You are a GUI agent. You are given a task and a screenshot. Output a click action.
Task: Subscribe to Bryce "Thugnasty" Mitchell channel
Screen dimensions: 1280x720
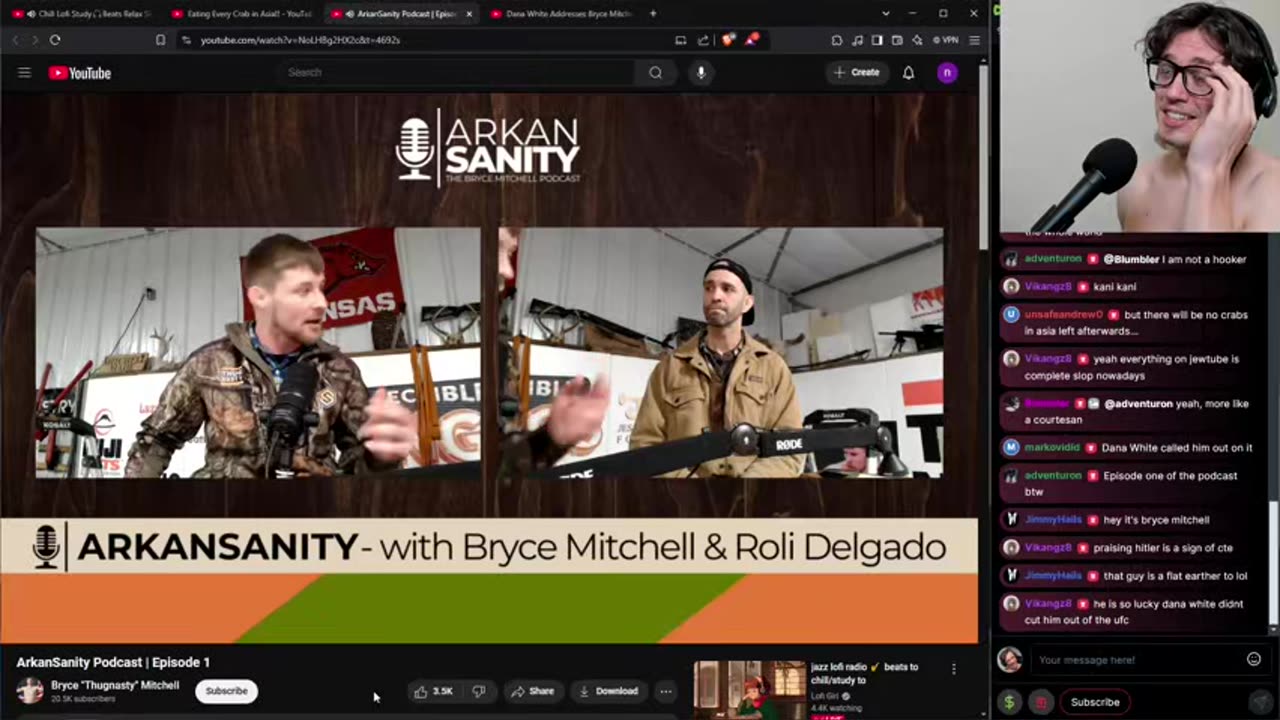[226, 691]
